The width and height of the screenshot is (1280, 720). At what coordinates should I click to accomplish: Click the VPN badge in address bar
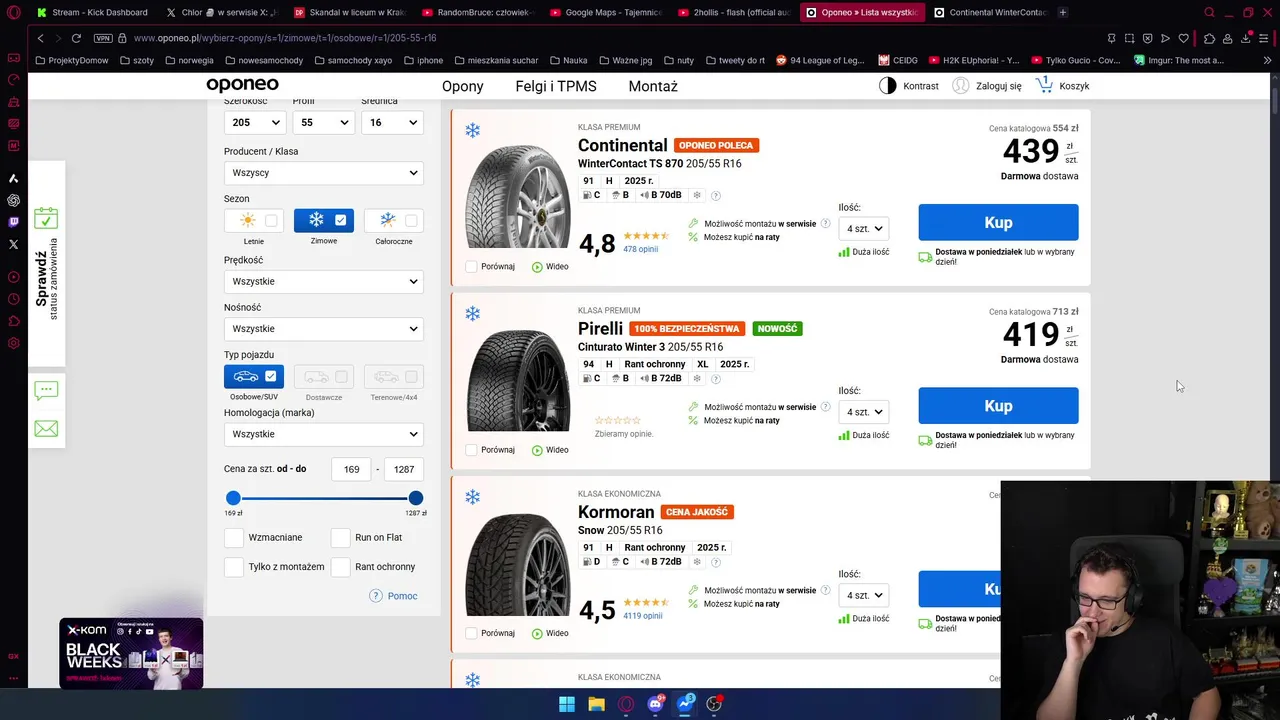pyautogui.click(x=103, y=38)
